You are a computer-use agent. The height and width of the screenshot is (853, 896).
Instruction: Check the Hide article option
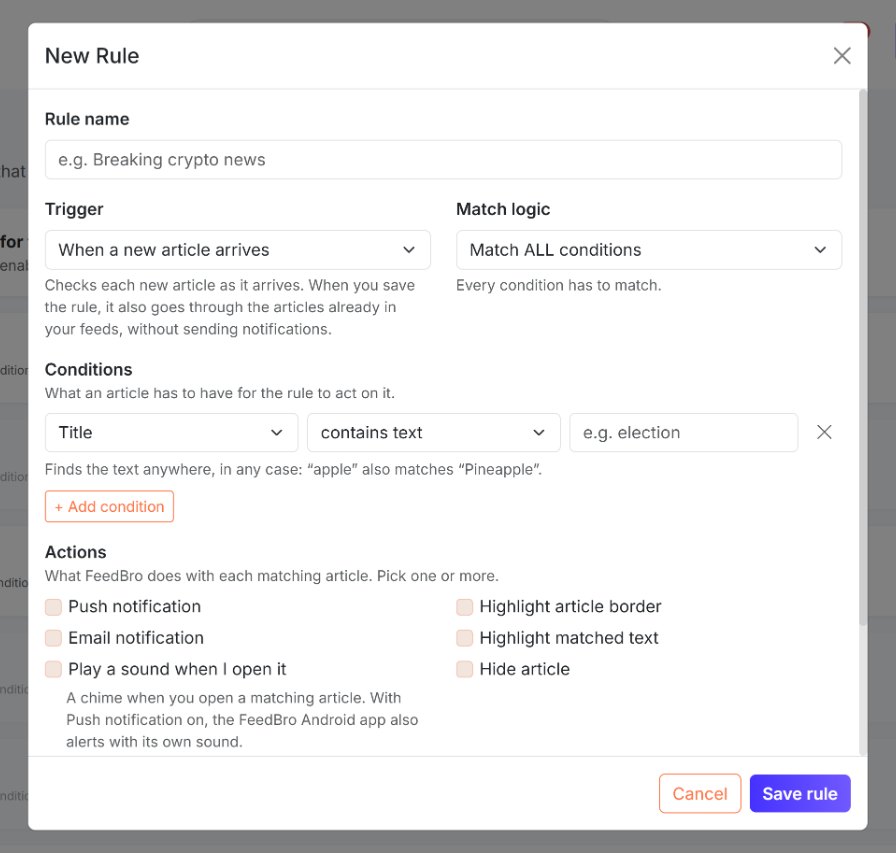pos(465,669)
